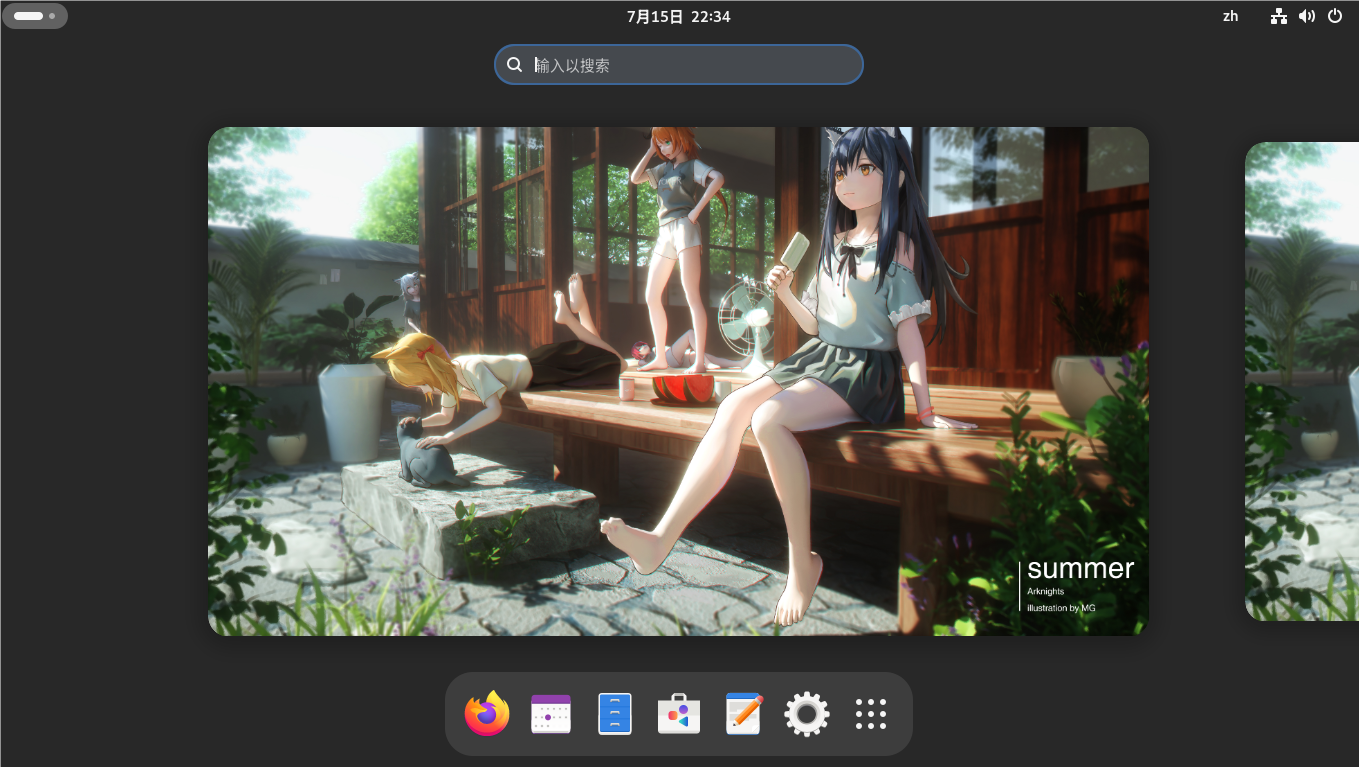The image size is (1359, 767).
Task: Open the zh input source menu
Action: (x=1230, y=16)
